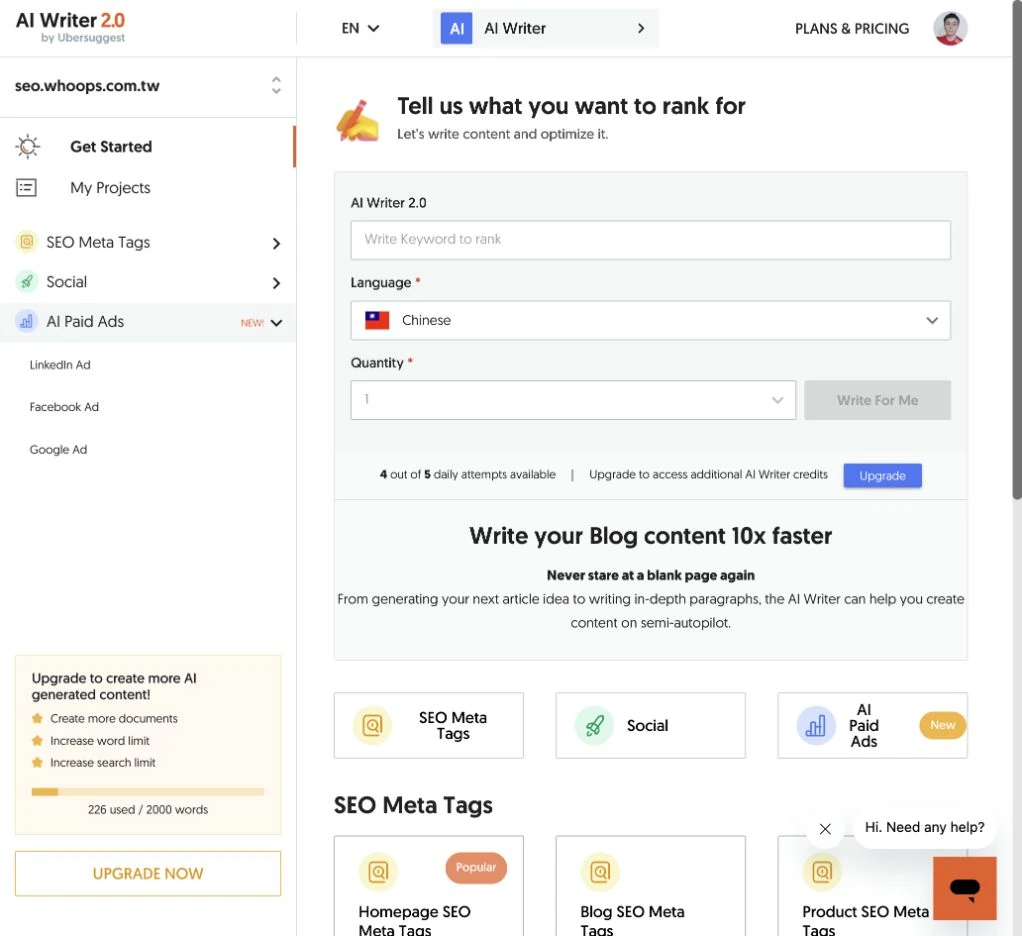Close the Need any help popup
This screenshot has height=936, width=1022.
825,829
